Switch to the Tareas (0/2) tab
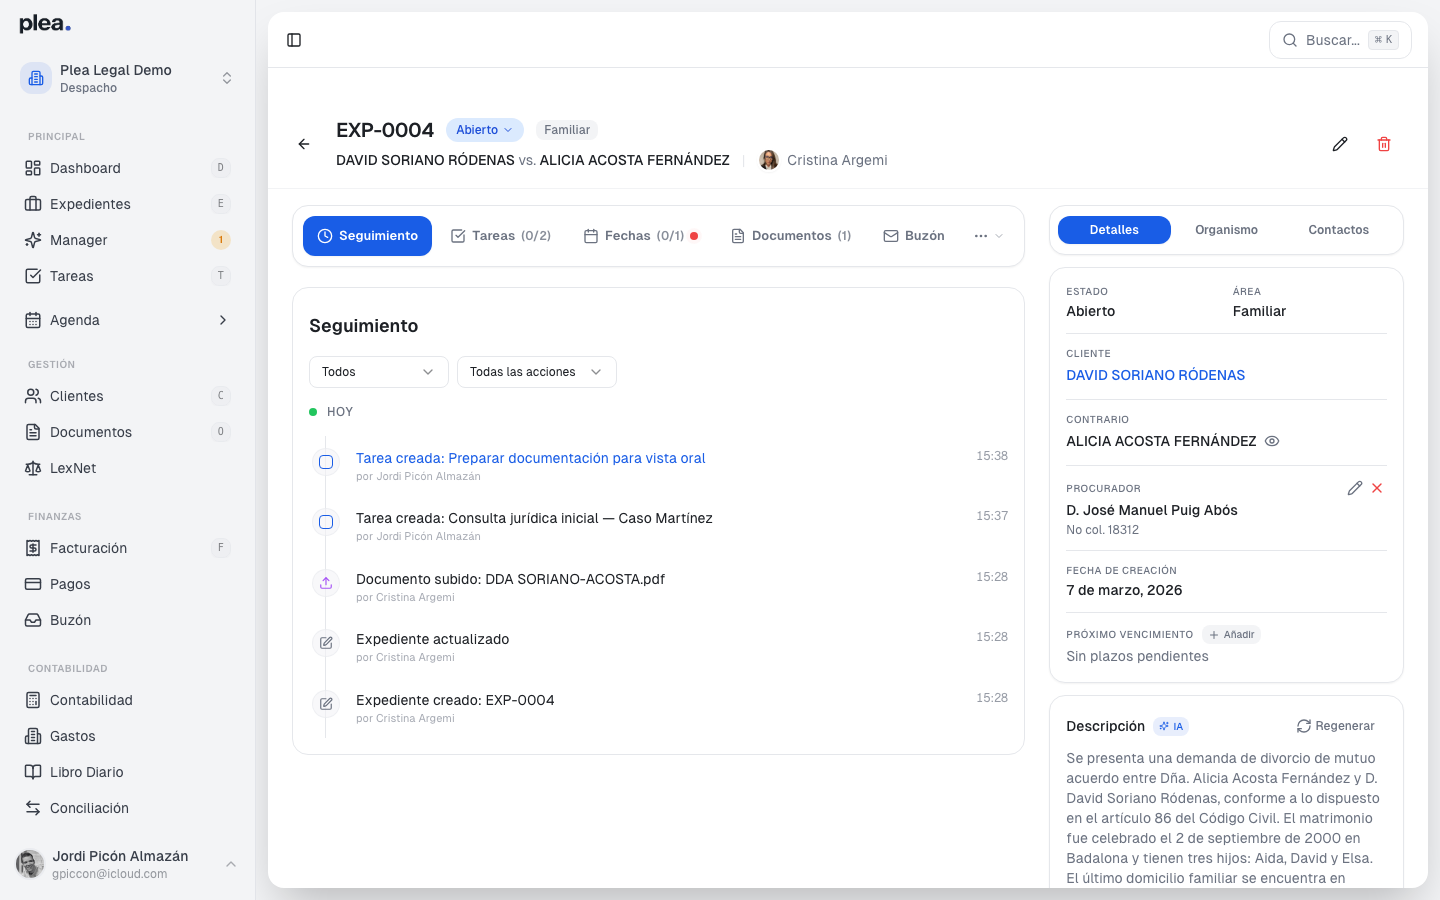The height and width of the screenshot is (900, 1440). [x=501, y=236]
